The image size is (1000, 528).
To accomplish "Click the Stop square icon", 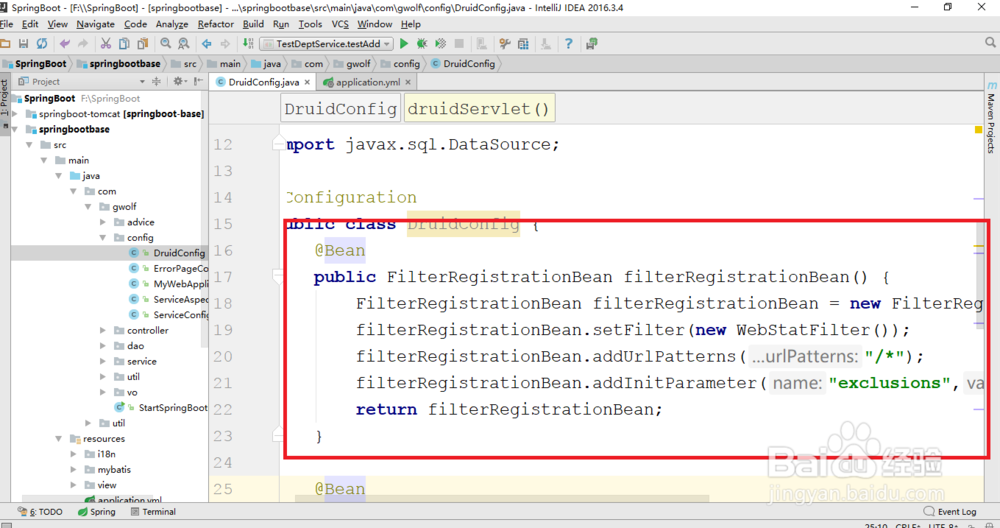I will pyautogui.click(x=459, y=43).
